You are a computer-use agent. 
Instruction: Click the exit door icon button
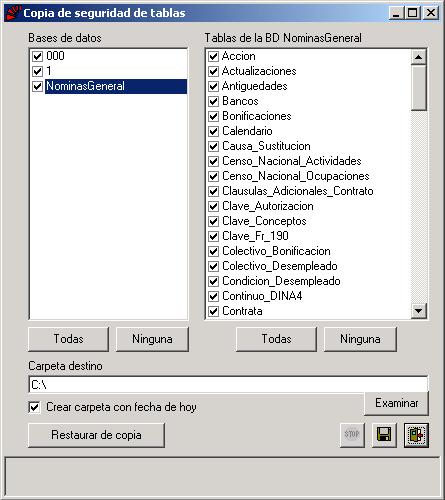(x=416, y=435)
